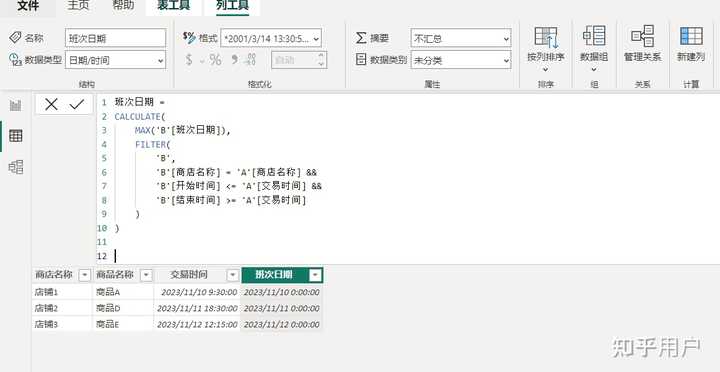Click cell 2023/11/10 0:00:00
Viewport: 720px width, 372px height.
tap(281, 292)
